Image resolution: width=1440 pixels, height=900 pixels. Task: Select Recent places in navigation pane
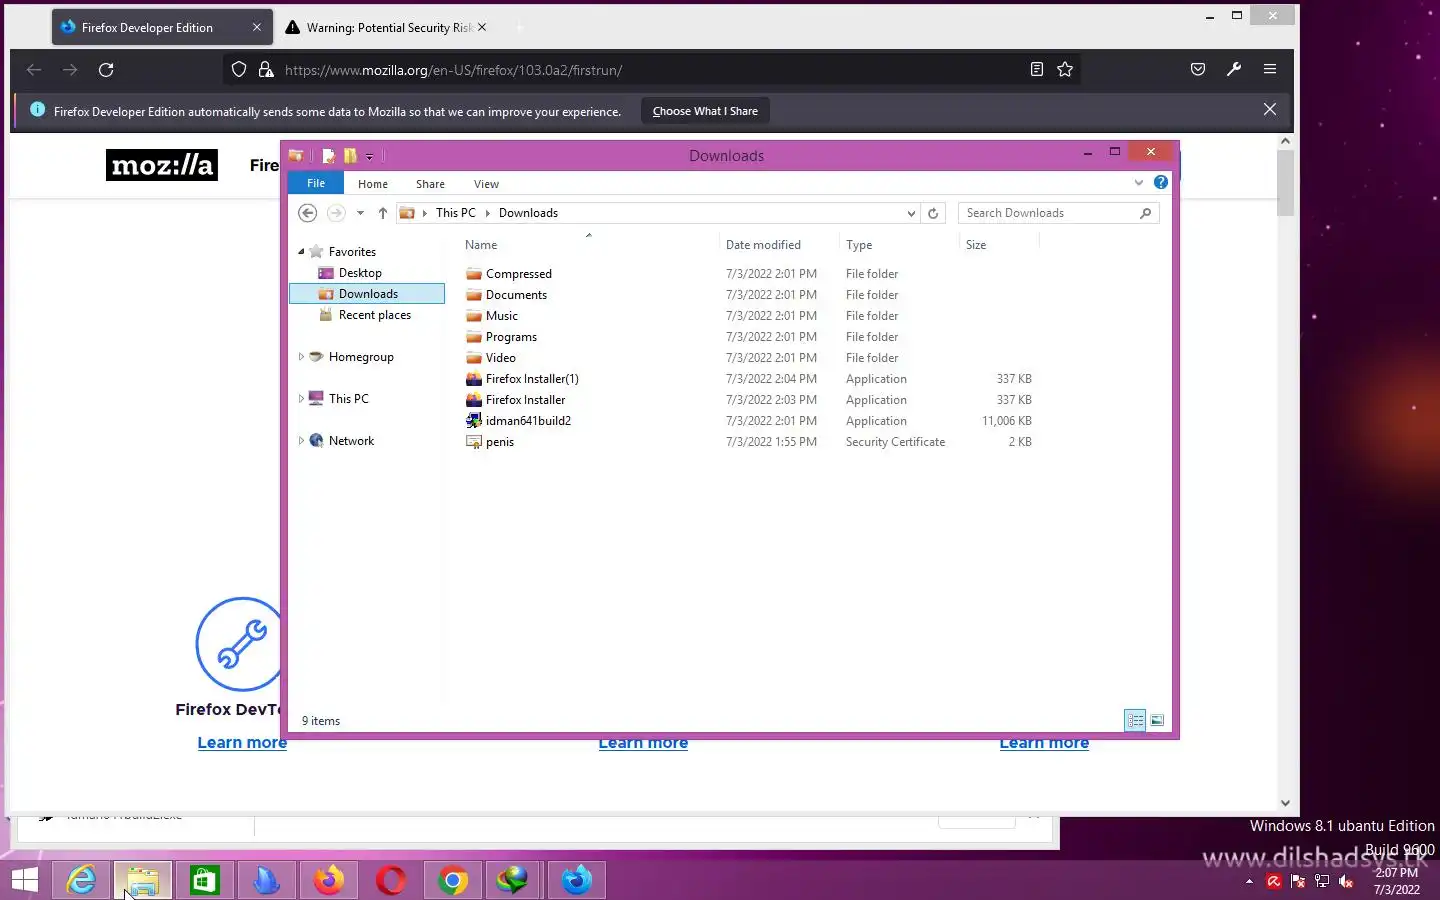tap(374, 315)
